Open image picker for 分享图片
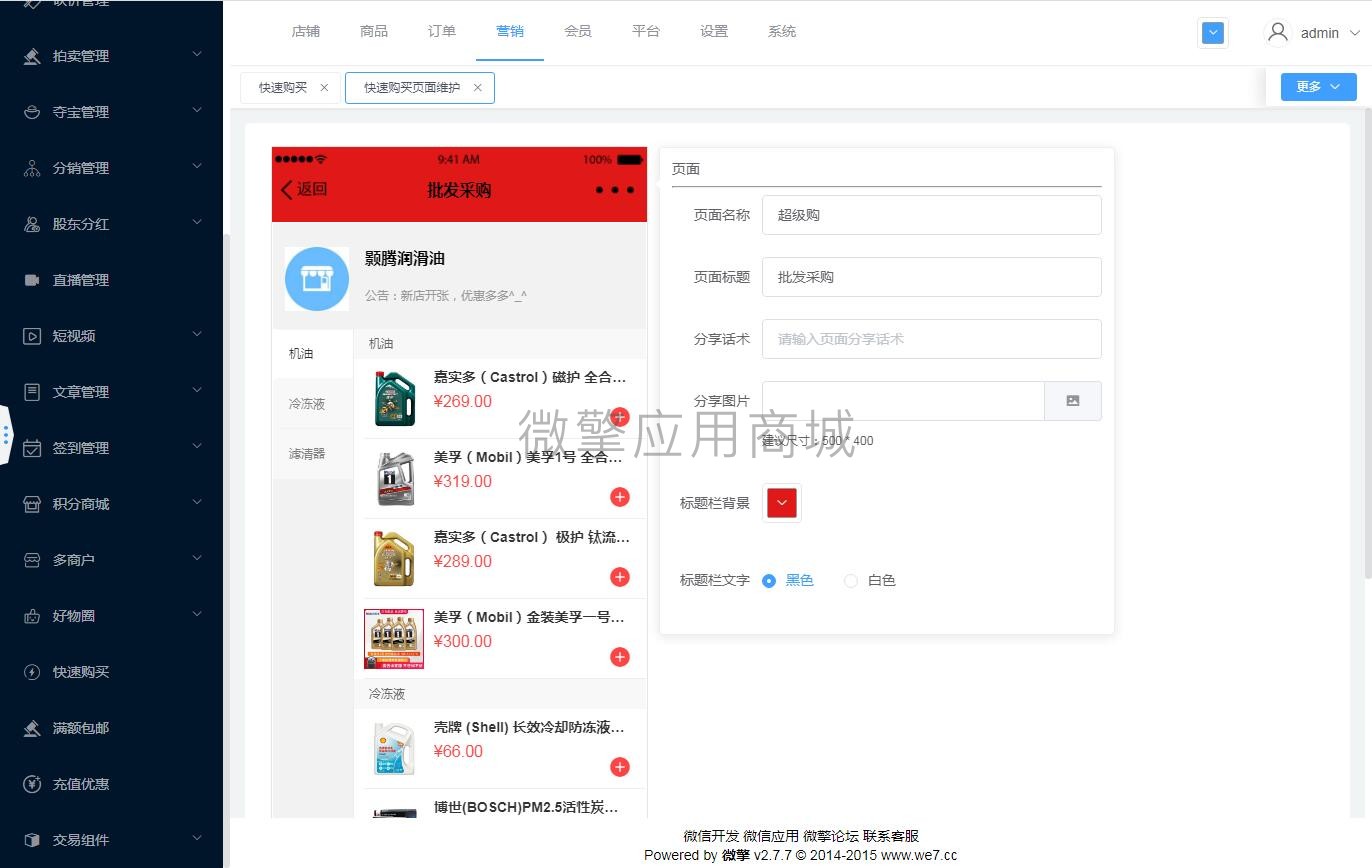Screen dimensions: 1372x868 pos(1073,401)
